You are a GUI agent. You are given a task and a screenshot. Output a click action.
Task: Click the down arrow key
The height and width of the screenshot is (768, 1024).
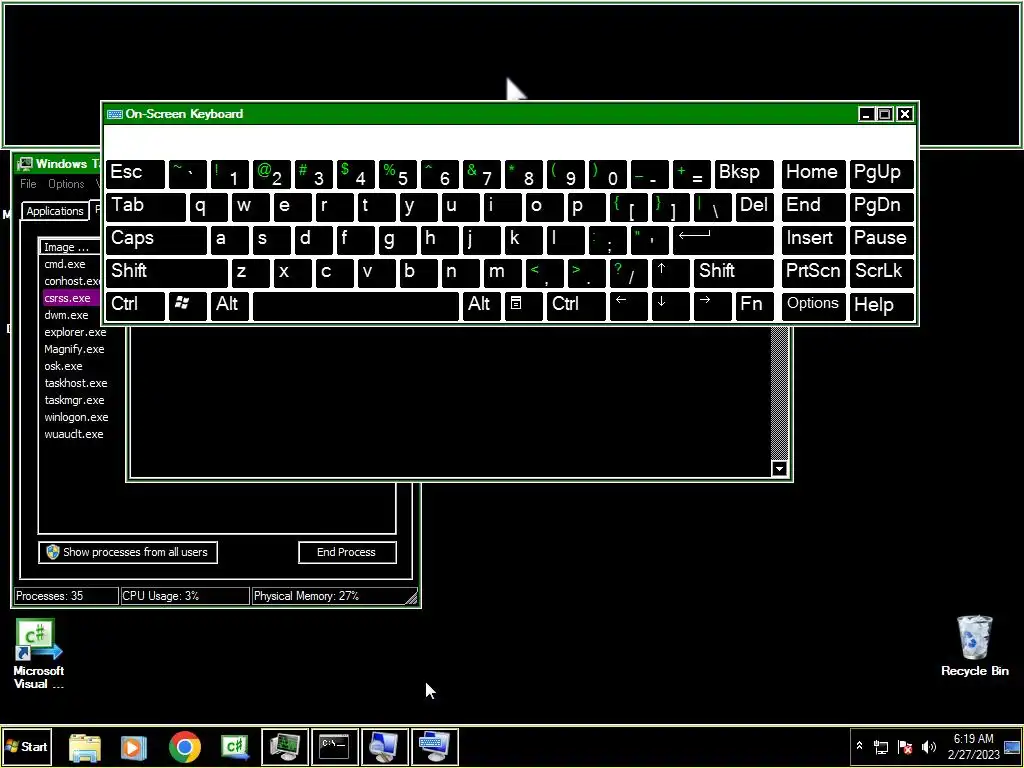tap(670, 306)
